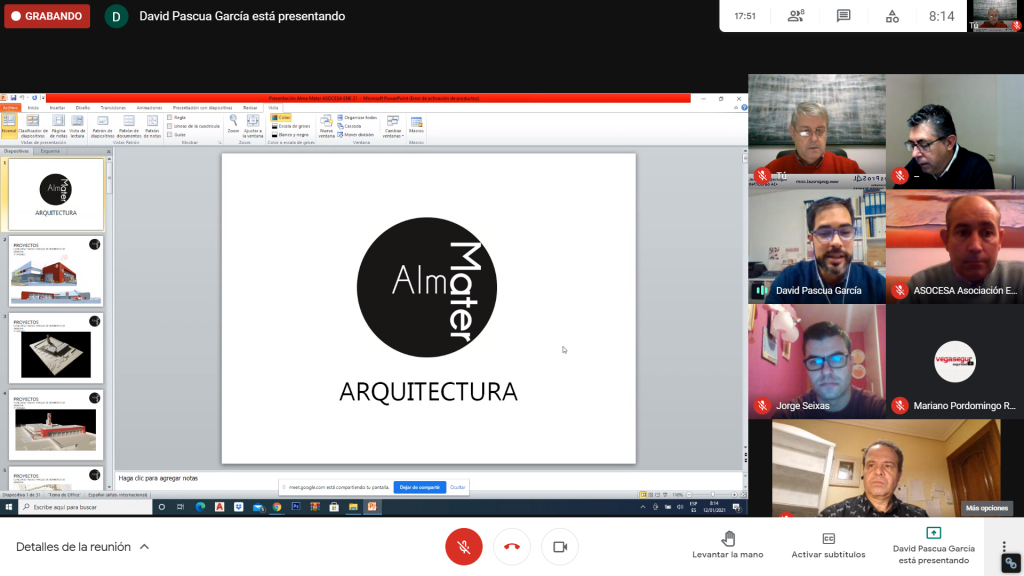Image resolution: width=1024 pixels, height=576 pixels.
Task: Switch to the Diseño ribbon tab
Action: 83,108
